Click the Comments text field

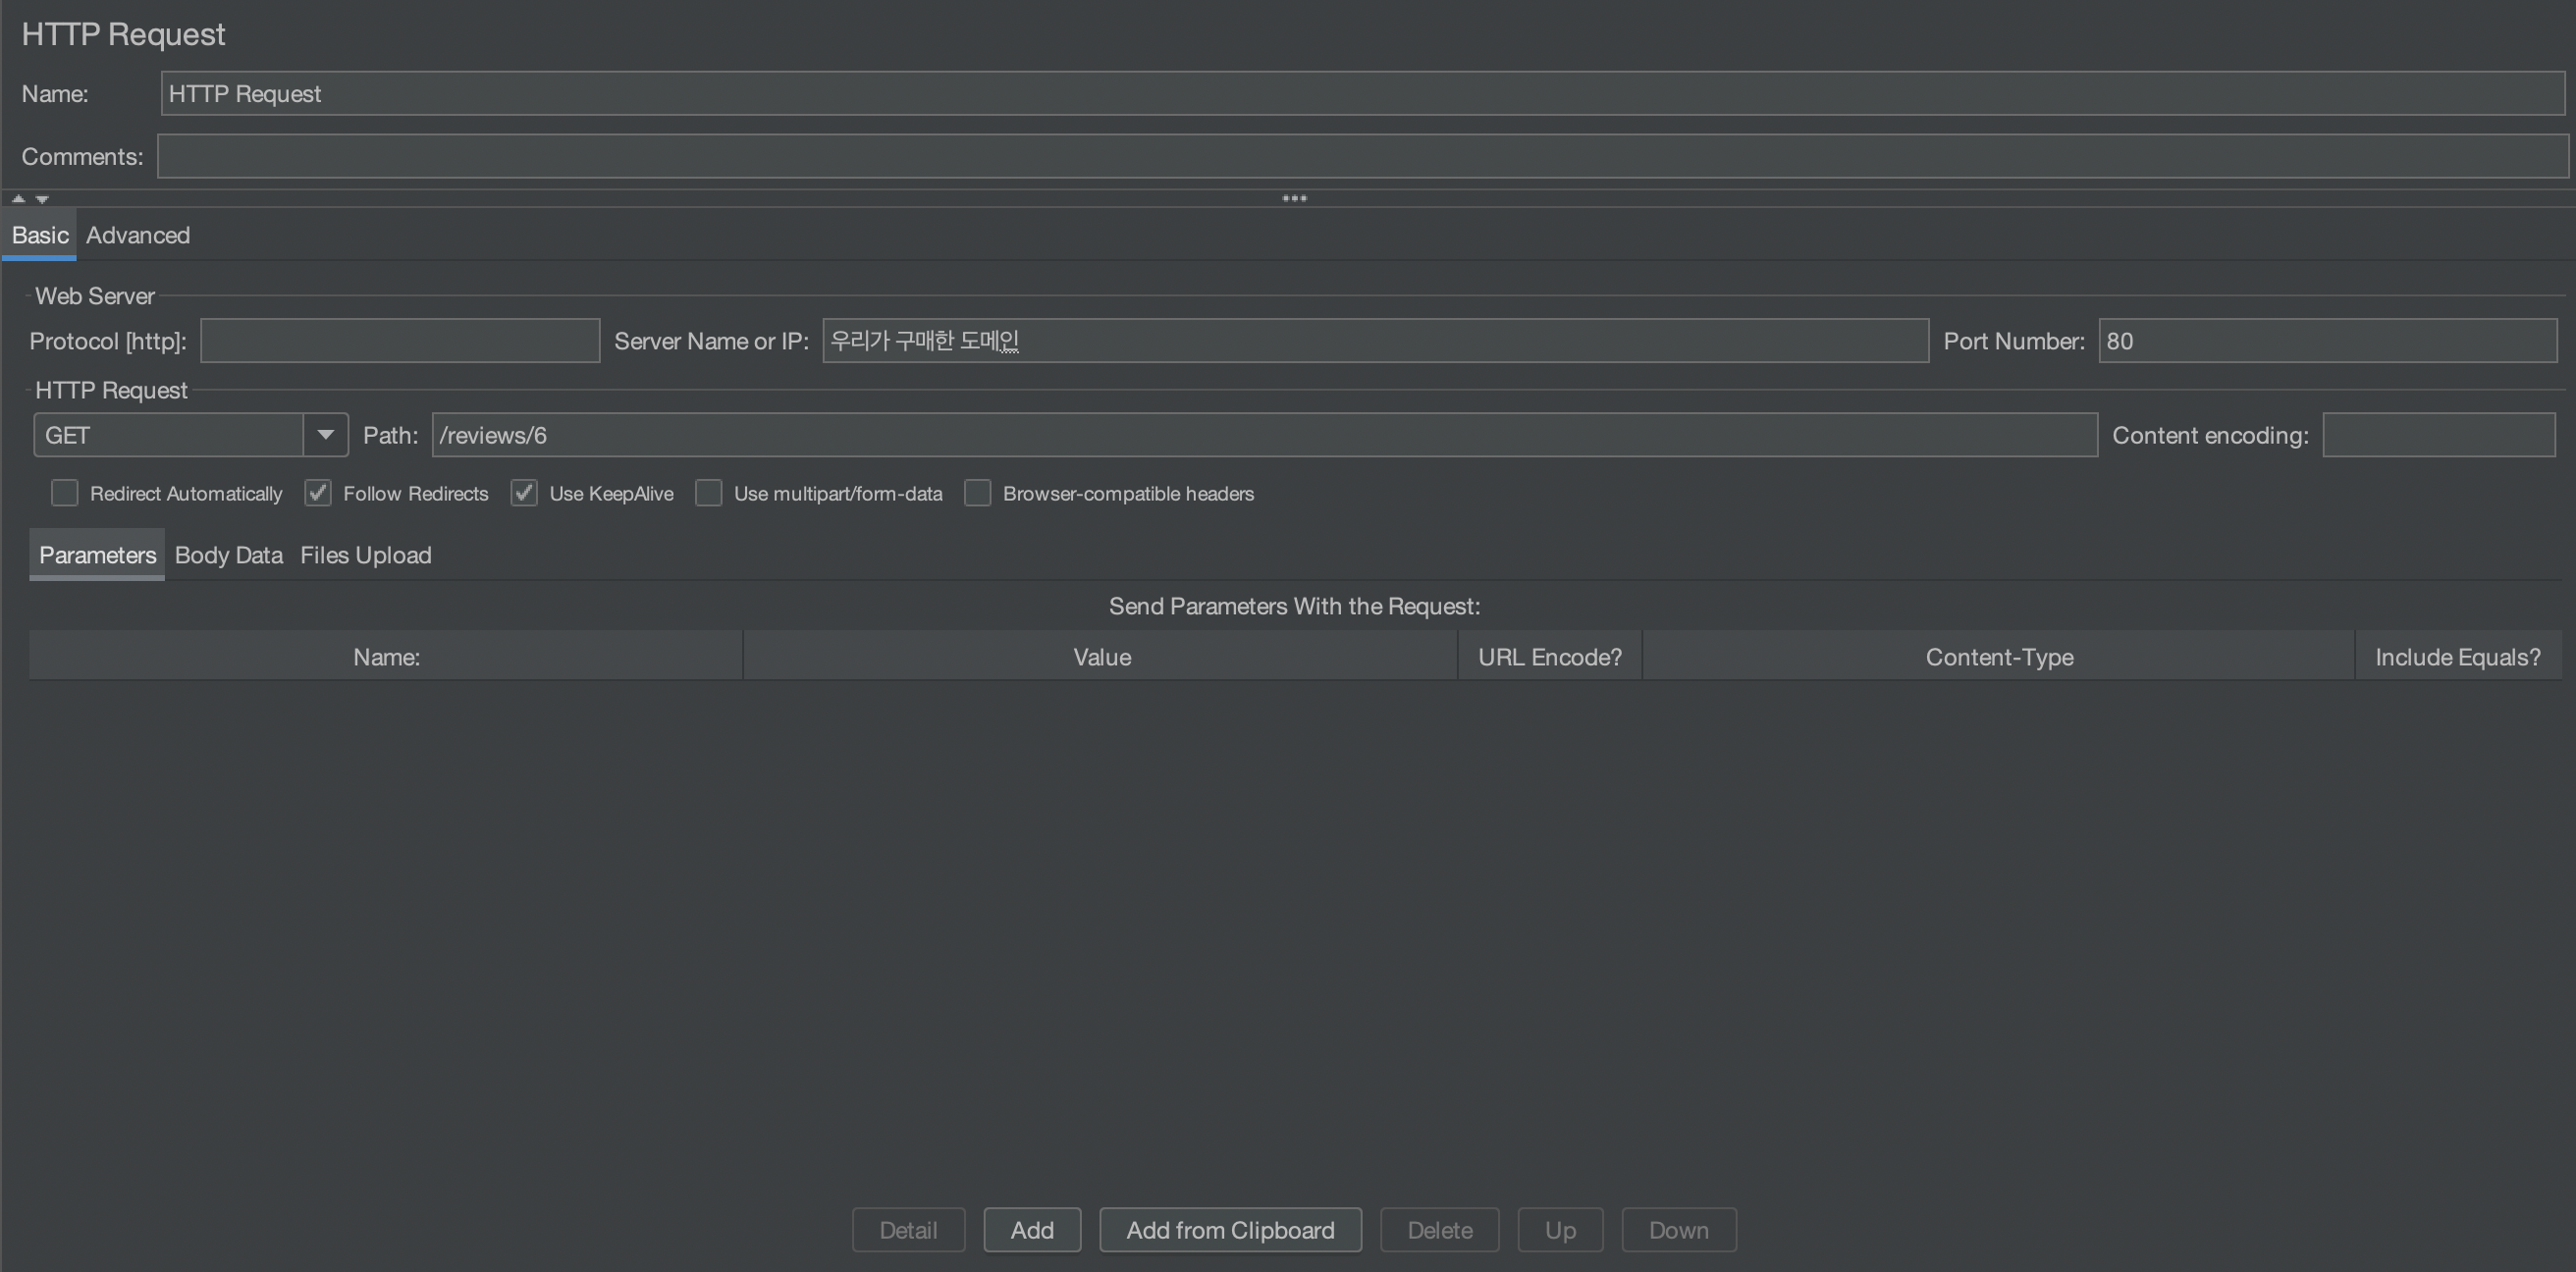pos(1362,157)
